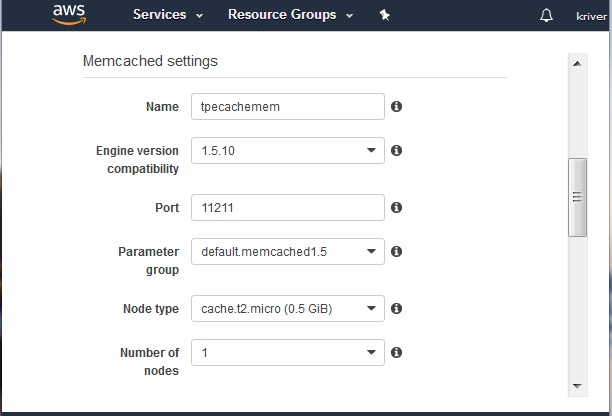Viewport: 612px width, 416px height.
Task: Open the Resource Groups menu
Action: tap(289, 16)
